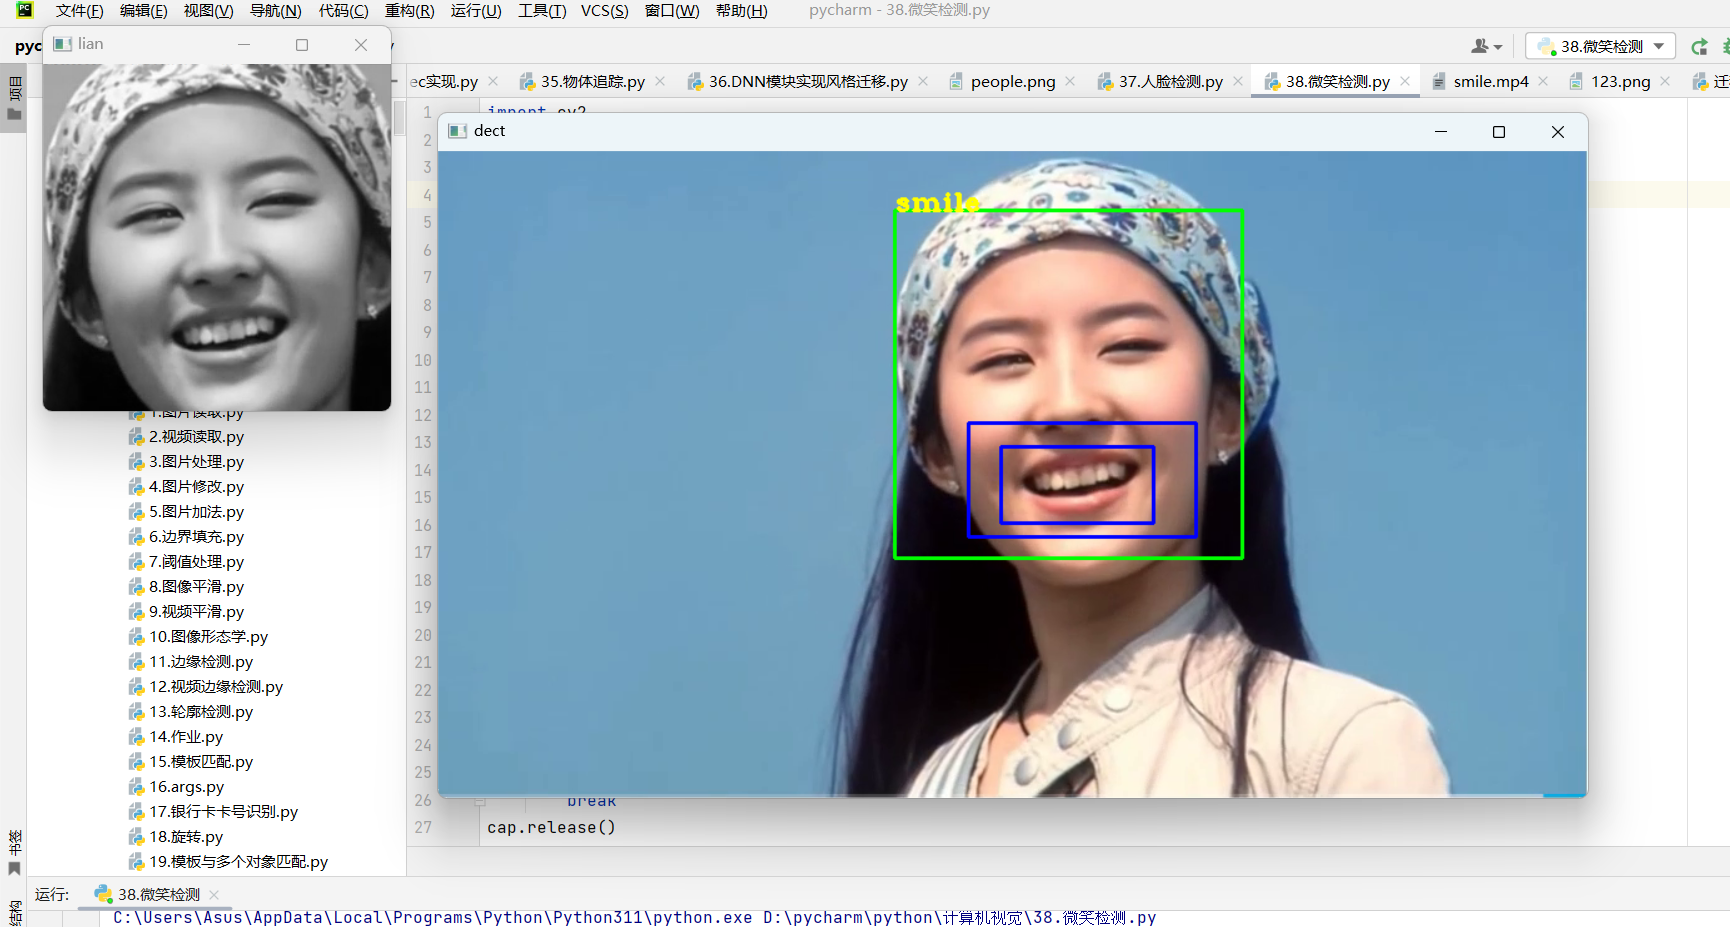Open the user account dropdown icon
Image resolution: width=1730 pixels, height=927 pixels.
coord(1486,46)
